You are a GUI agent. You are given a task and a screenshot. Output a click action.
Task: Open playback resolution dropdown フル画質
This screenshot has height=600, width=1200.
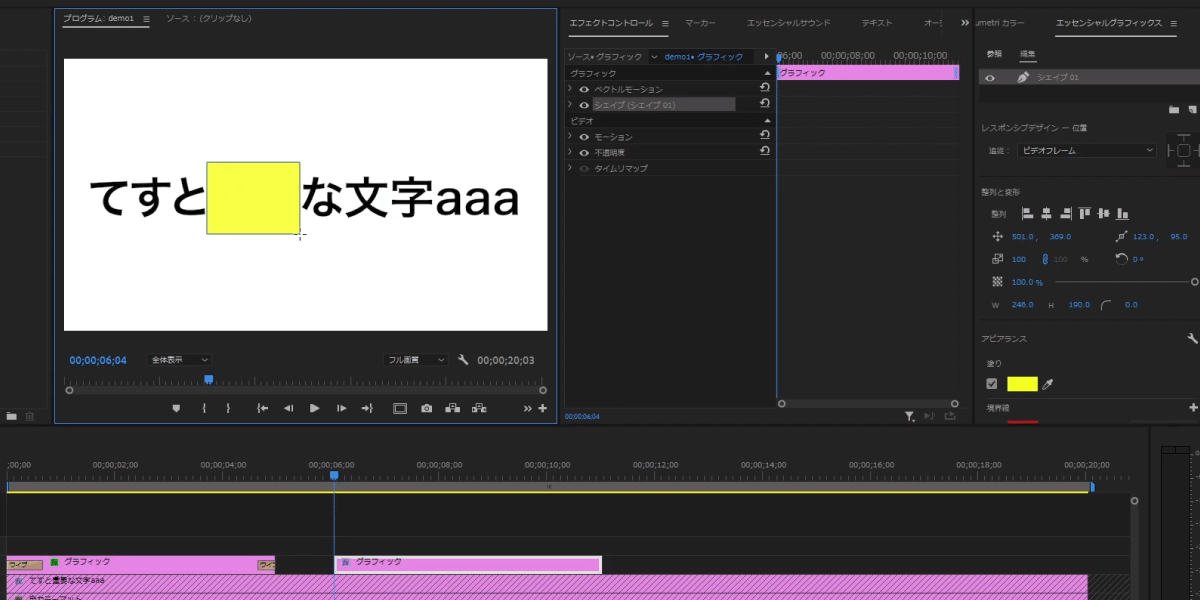click(416, 360)
